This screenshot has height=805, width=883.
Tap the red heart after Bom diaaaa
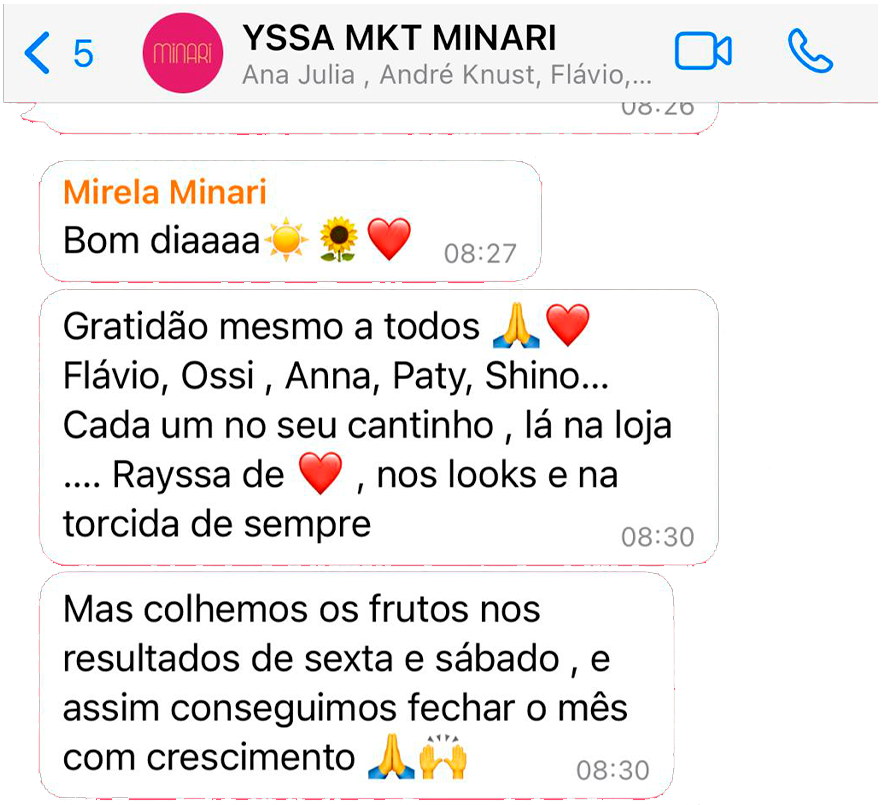click(x=389, y=239)
